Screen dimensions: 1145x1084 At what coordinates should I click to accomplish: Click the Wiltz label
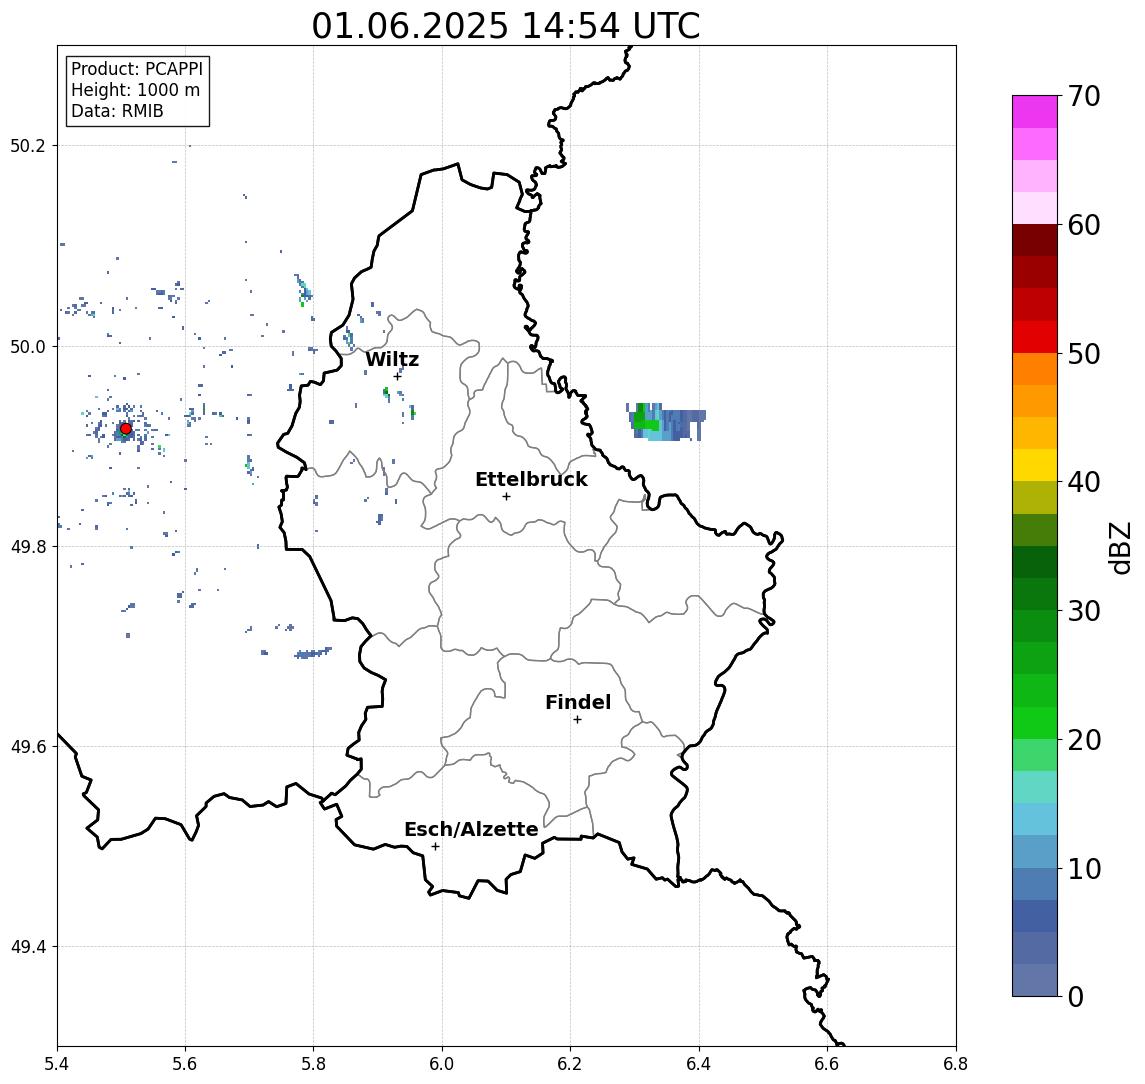pyautogui.click(x=392, y=359)
